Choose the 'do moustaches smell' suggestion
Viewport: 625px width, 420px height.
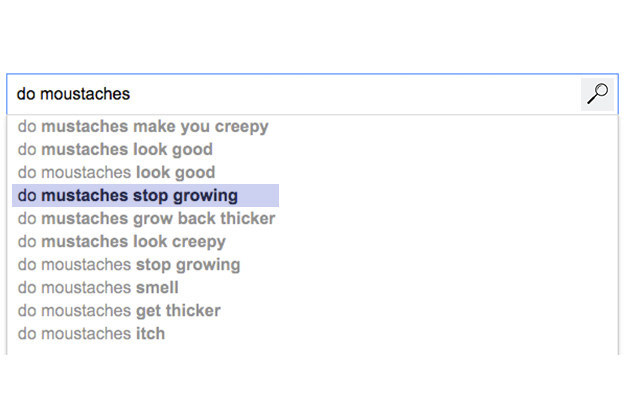(98, 288)
